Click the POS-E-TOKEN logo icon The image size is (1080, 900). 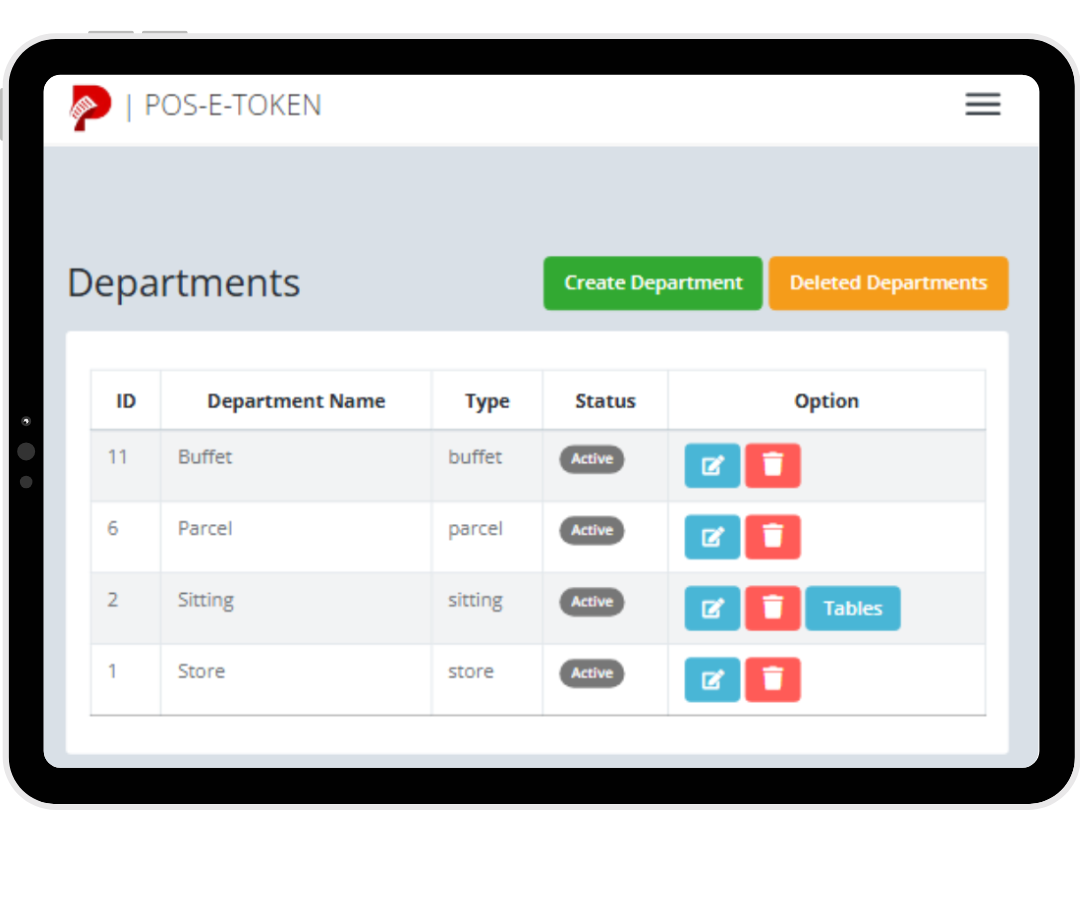pos(90,107)
